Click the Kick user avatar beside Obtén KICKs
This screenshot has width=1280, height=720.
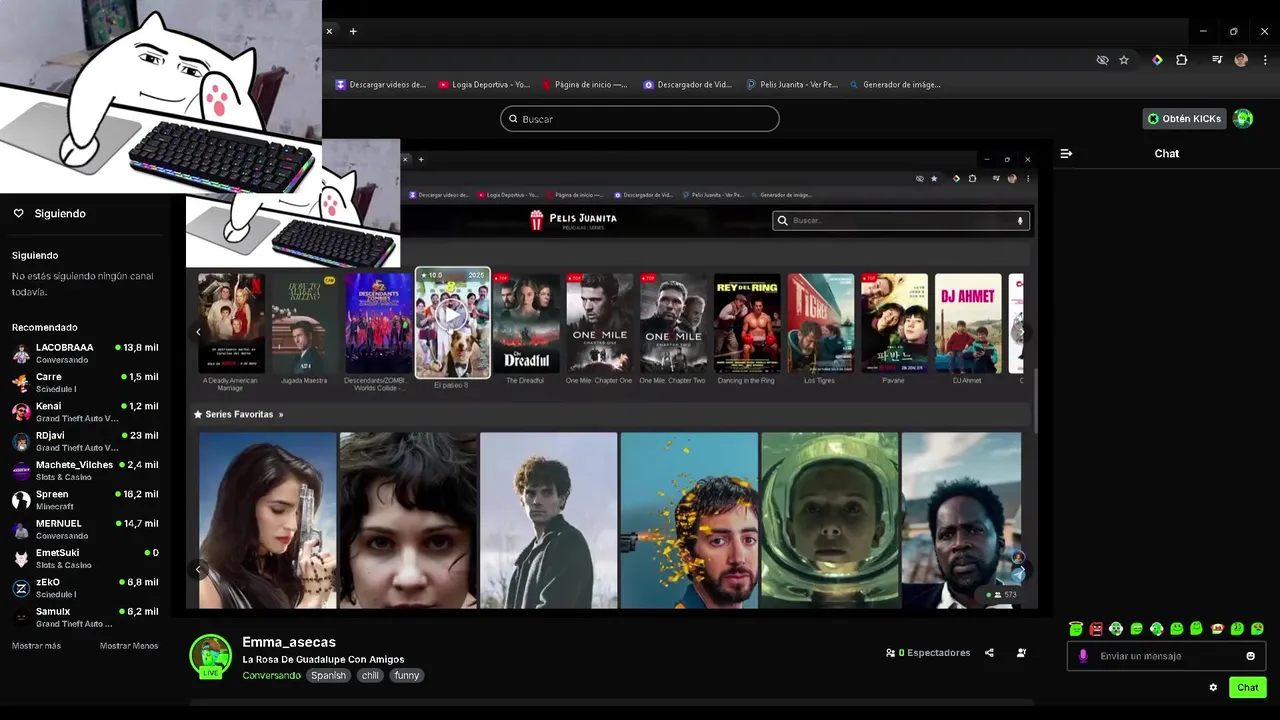pos(1243,118)
